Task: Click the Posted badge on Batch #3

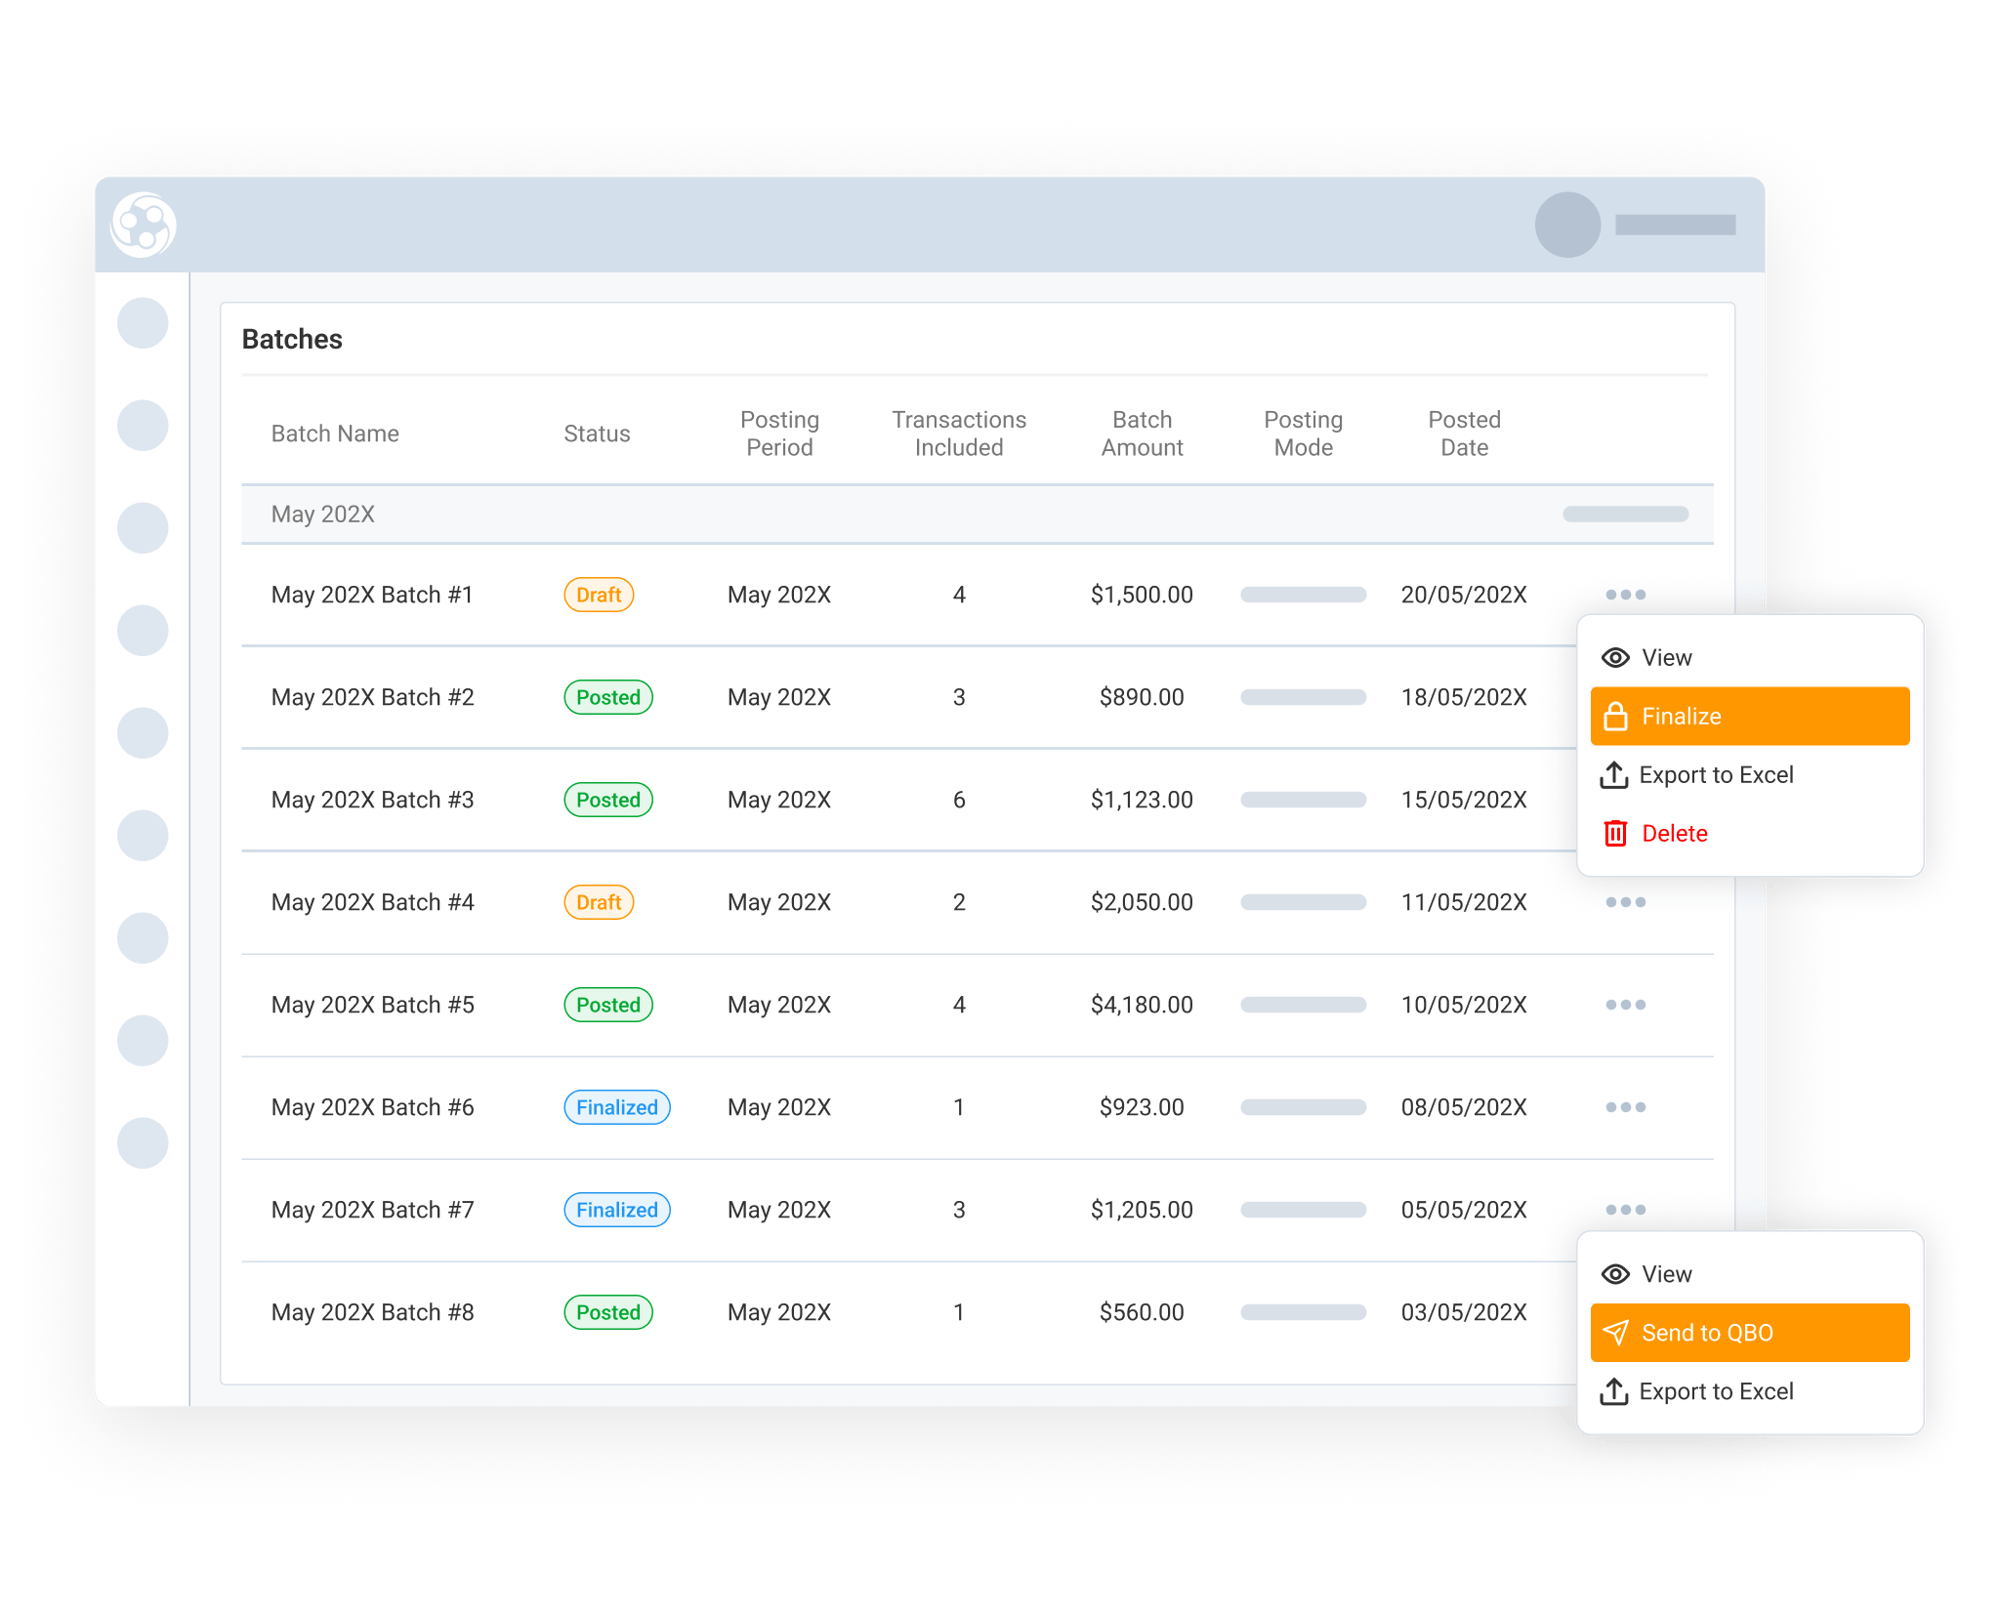Action: click(608, 800)
